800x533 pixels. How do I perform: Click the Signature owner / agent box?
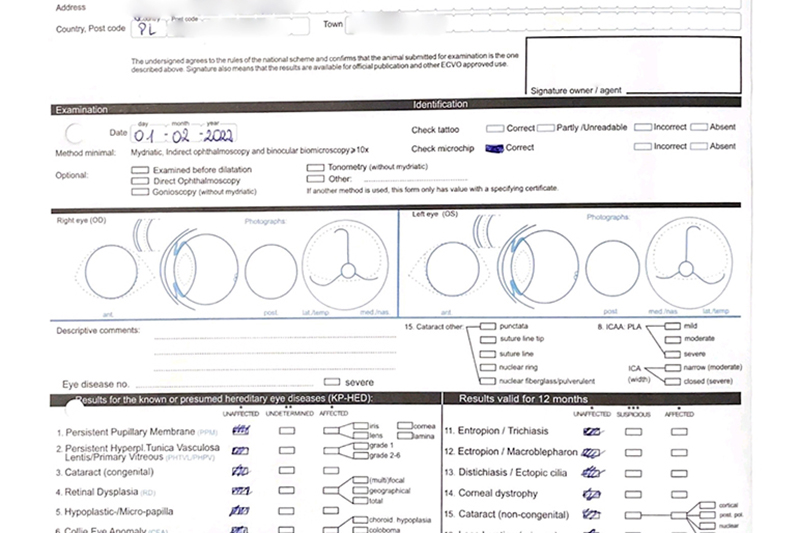pos(633,65)
